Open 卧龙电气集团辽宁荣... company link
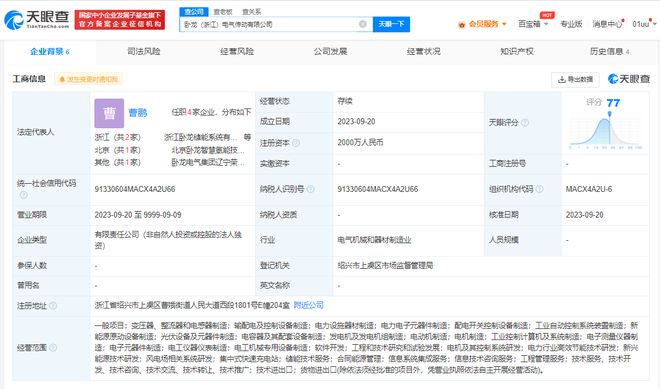Image resolution: width=660 pixels, height=389 pixels. tap(208, 162)
